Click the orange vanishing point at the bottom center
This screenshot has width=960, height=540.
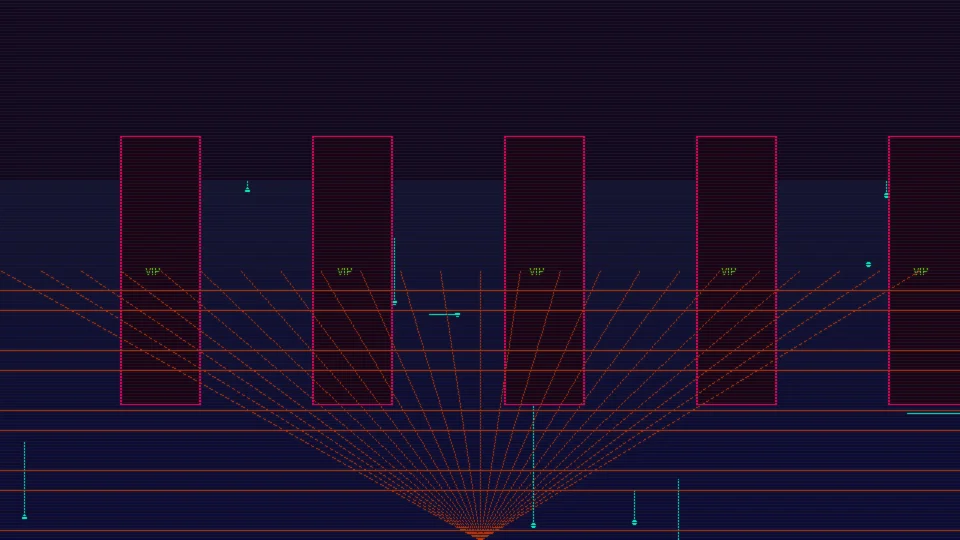(480, 532)
